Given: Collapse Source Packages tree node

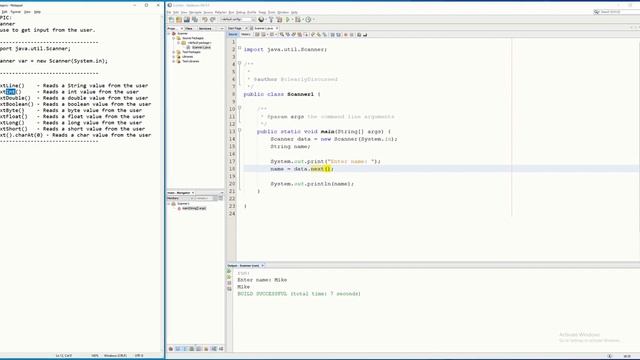Looking at the screenshot, I should click(x=173, y=38).
